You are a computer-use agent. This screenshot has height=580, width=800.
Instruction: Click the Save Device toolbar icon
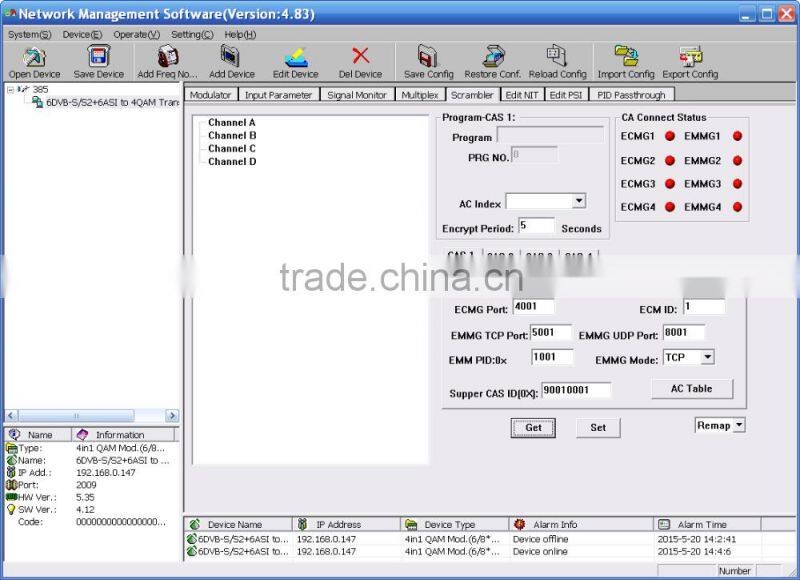pyautogui.click(x=98, y=57)
